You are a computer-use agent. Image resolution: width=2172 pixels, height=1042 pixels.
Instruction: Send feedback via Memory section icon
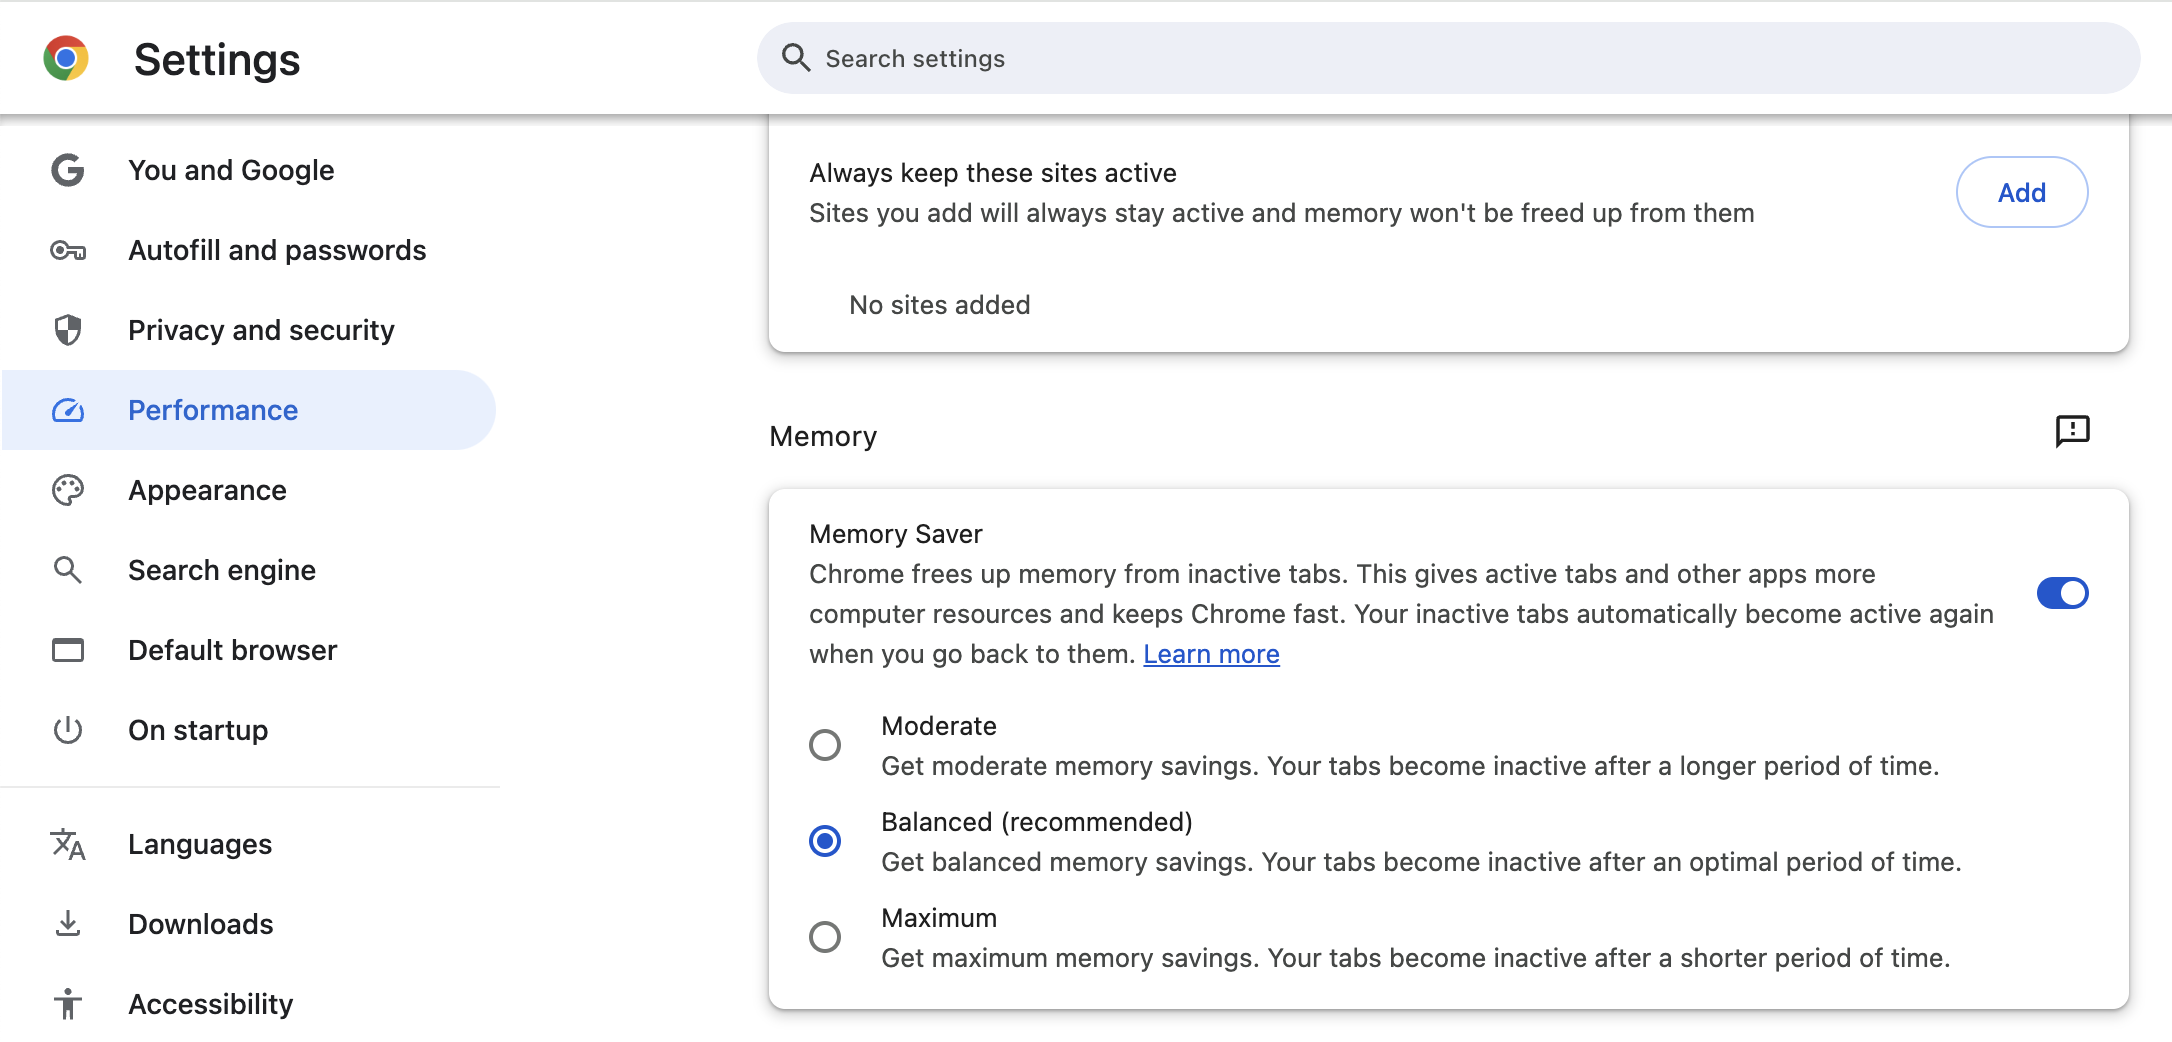coord(2072,432)
